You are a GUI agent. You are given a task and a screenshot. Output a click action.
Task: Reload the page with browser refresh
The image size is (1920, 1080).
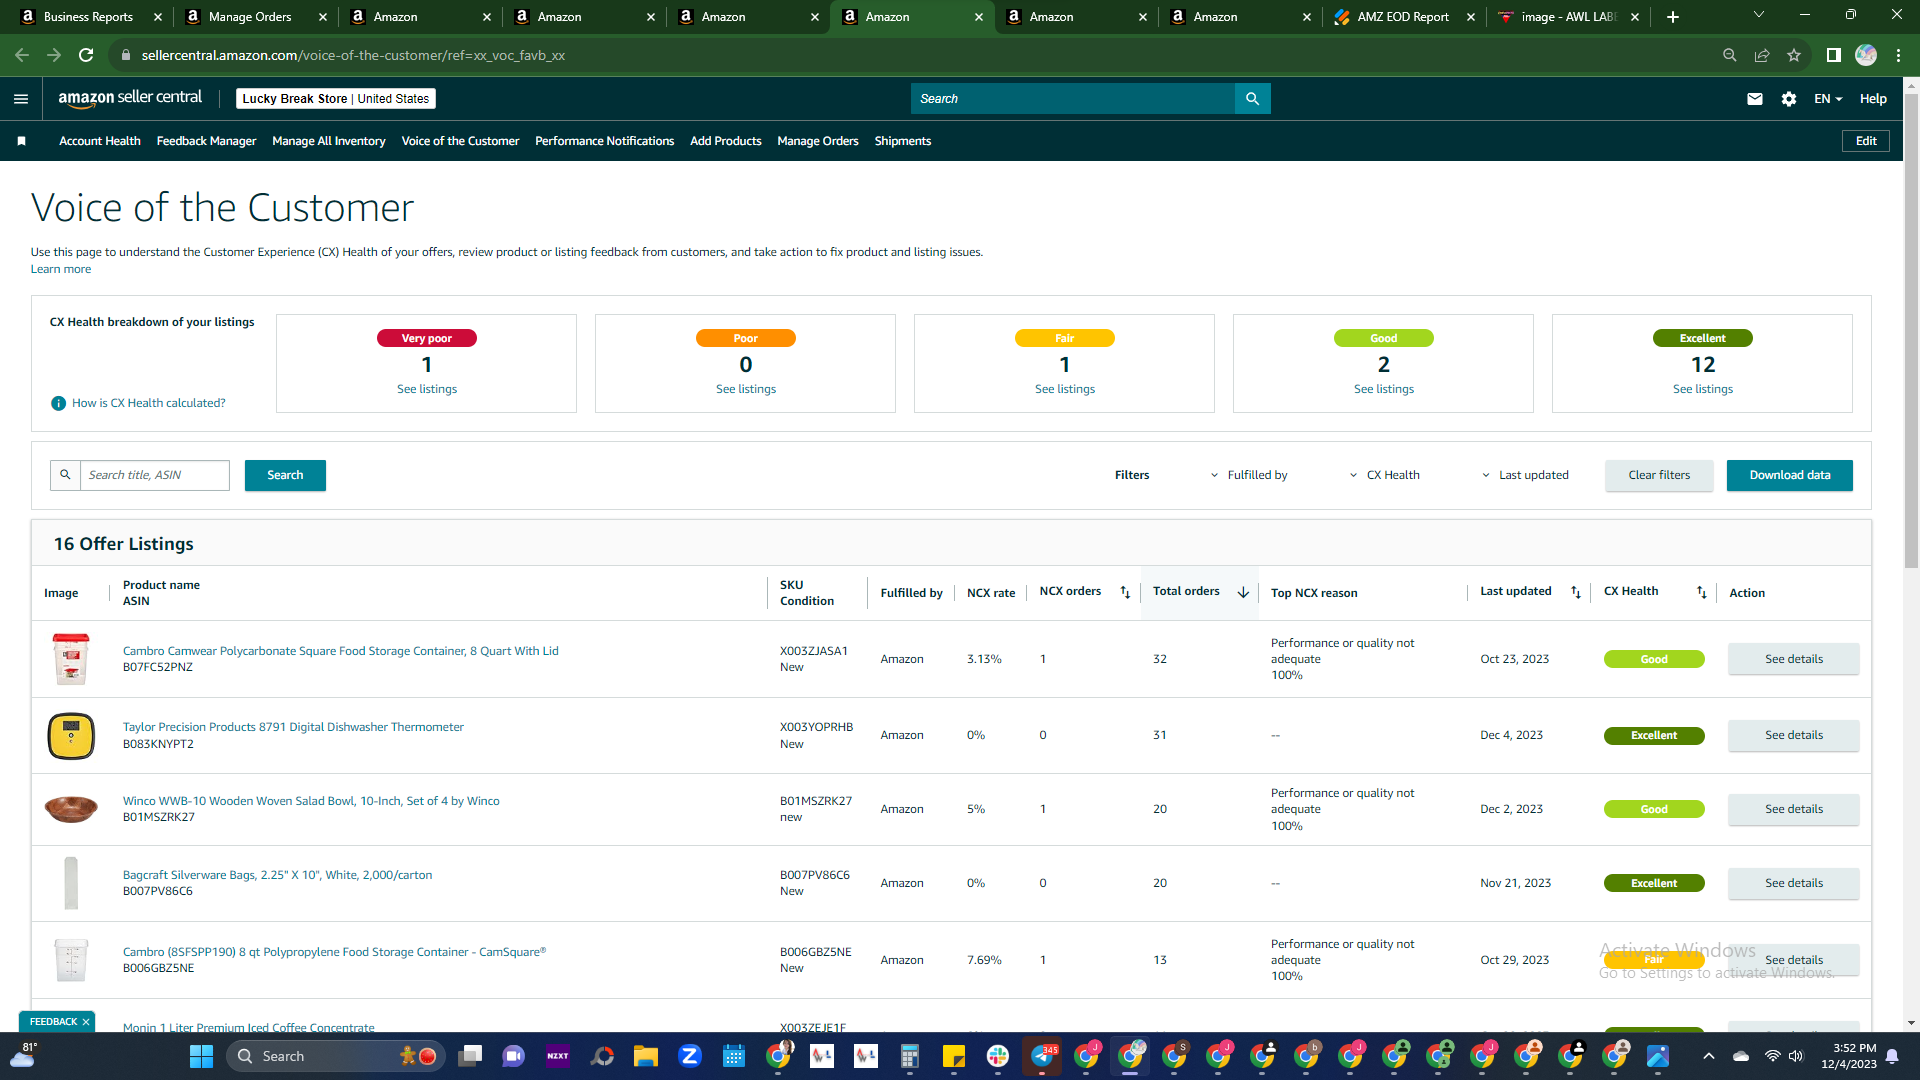(x=86, y=55)
